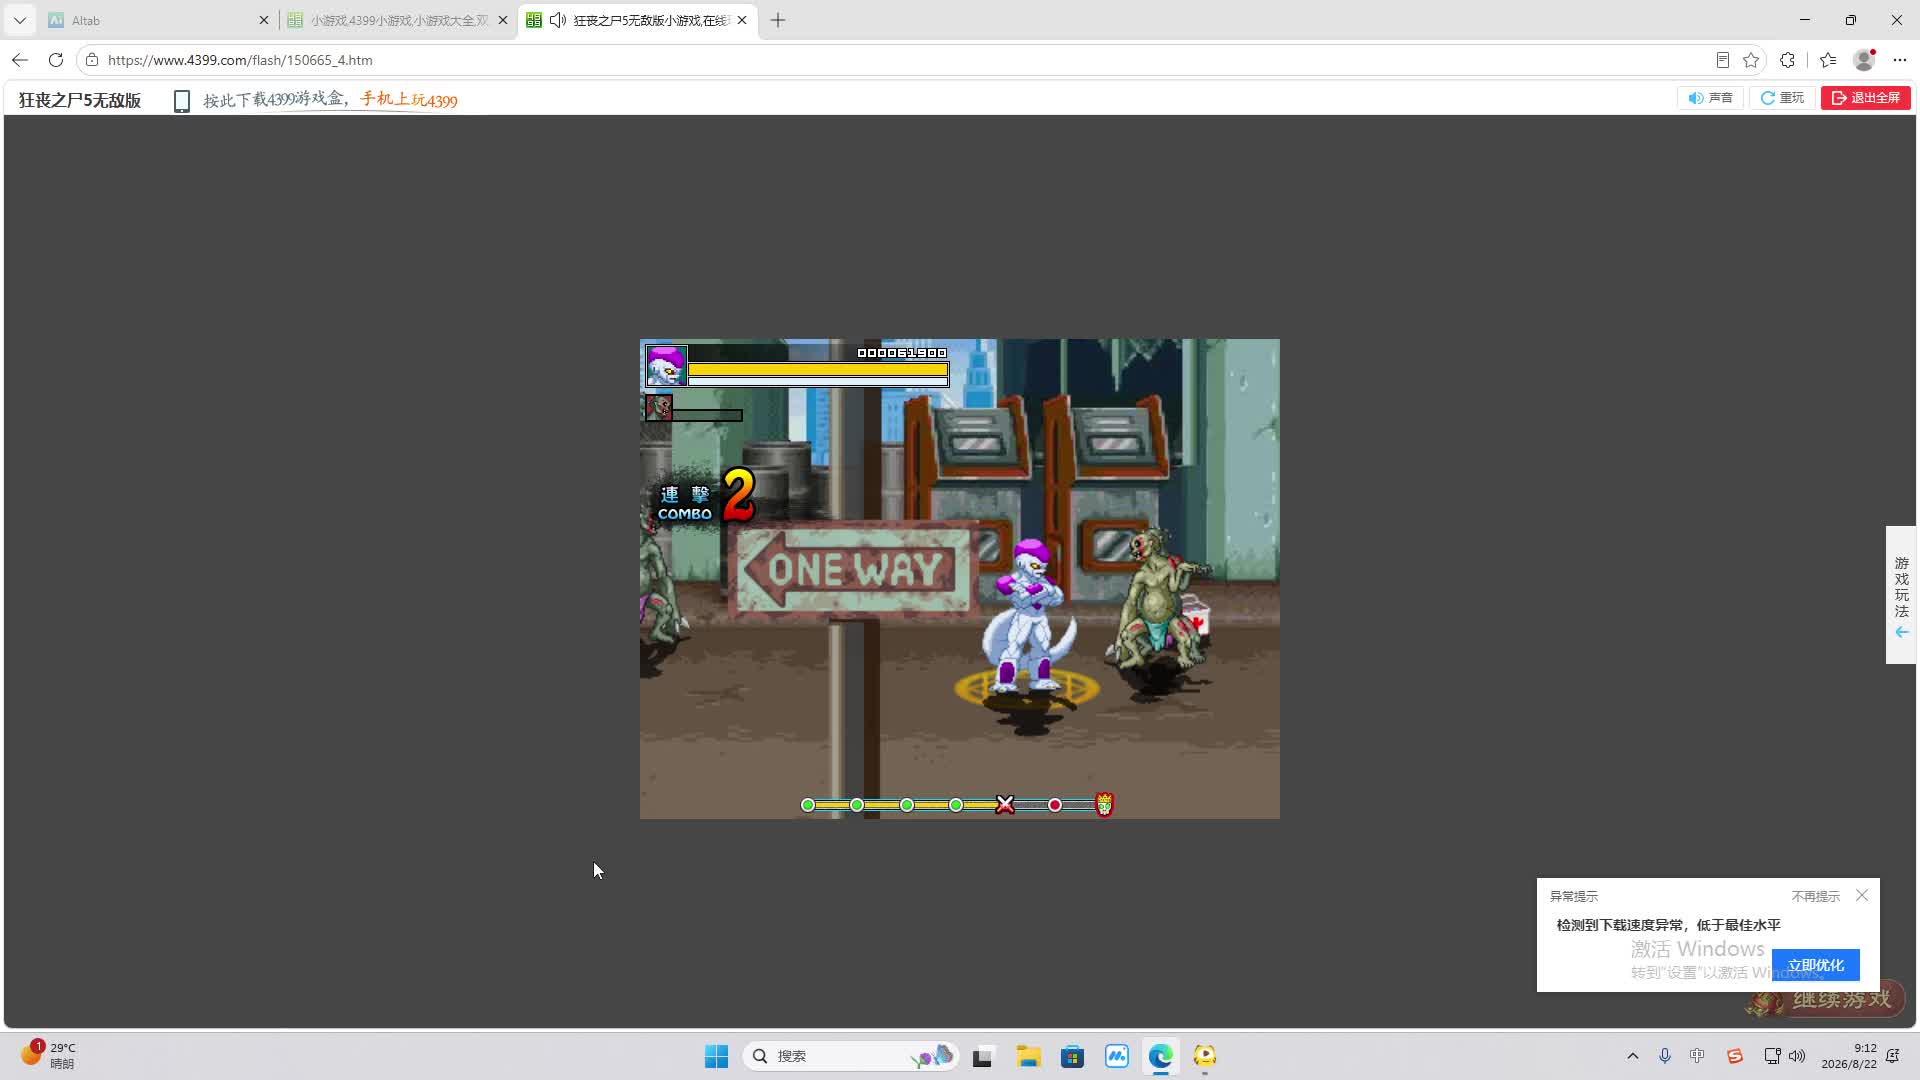Image resolution: width=1920 pixels, height=1080 pixels.
Task: Restart the game with 重玩 button
Action: 1782,98
